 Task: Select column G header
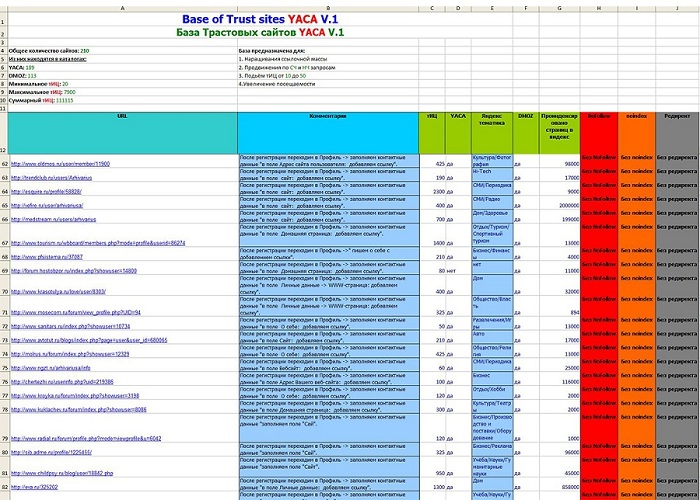click(x=559, y=8)
